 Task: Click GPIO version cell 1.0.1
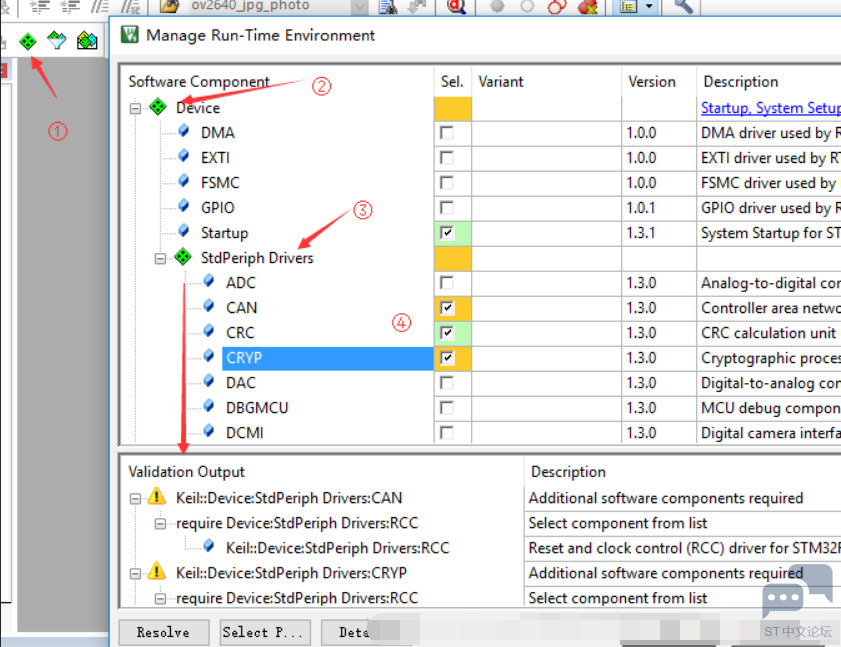coord(641,208)
